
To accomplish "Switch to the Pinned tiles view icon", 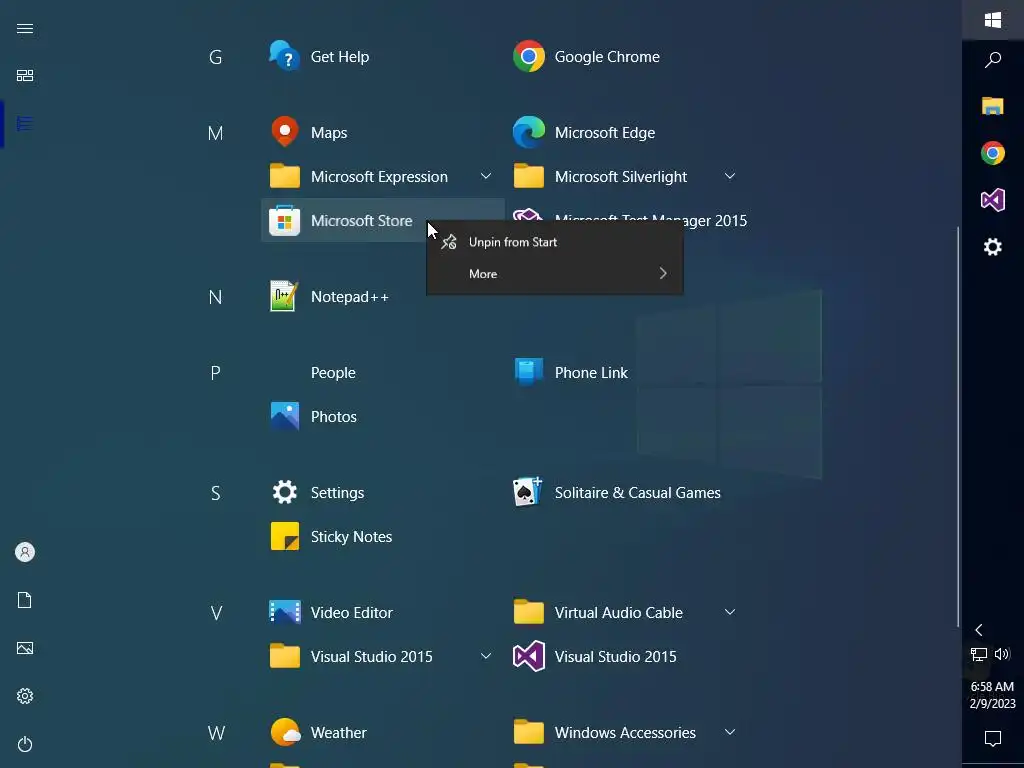I will 25,76.
